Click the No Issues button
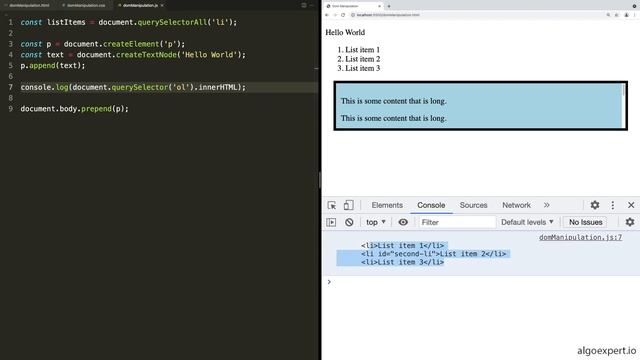This screenshot has width=640, height=360. tap(585, 222)
